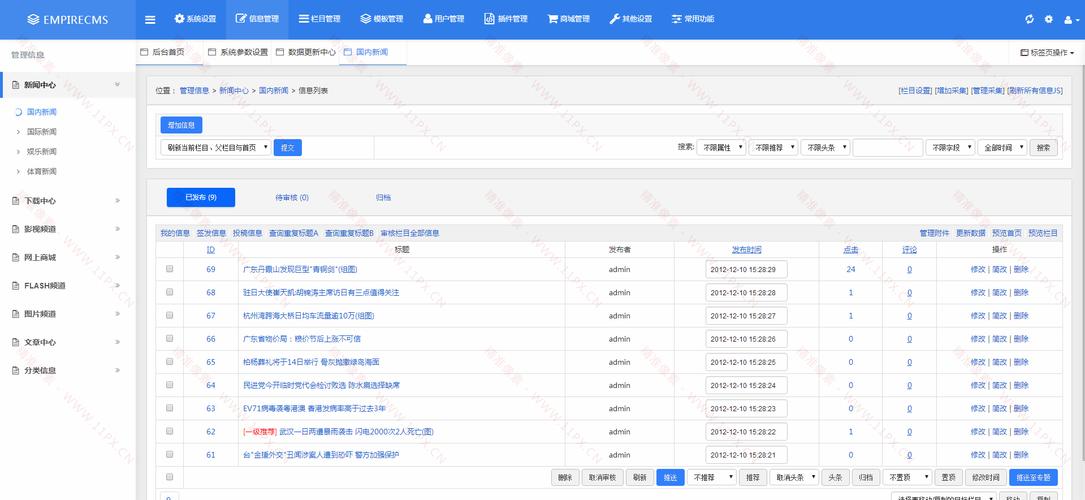1085x500 pixels.
Task: Click the 增加信息 button
Action: click(181, 125)
